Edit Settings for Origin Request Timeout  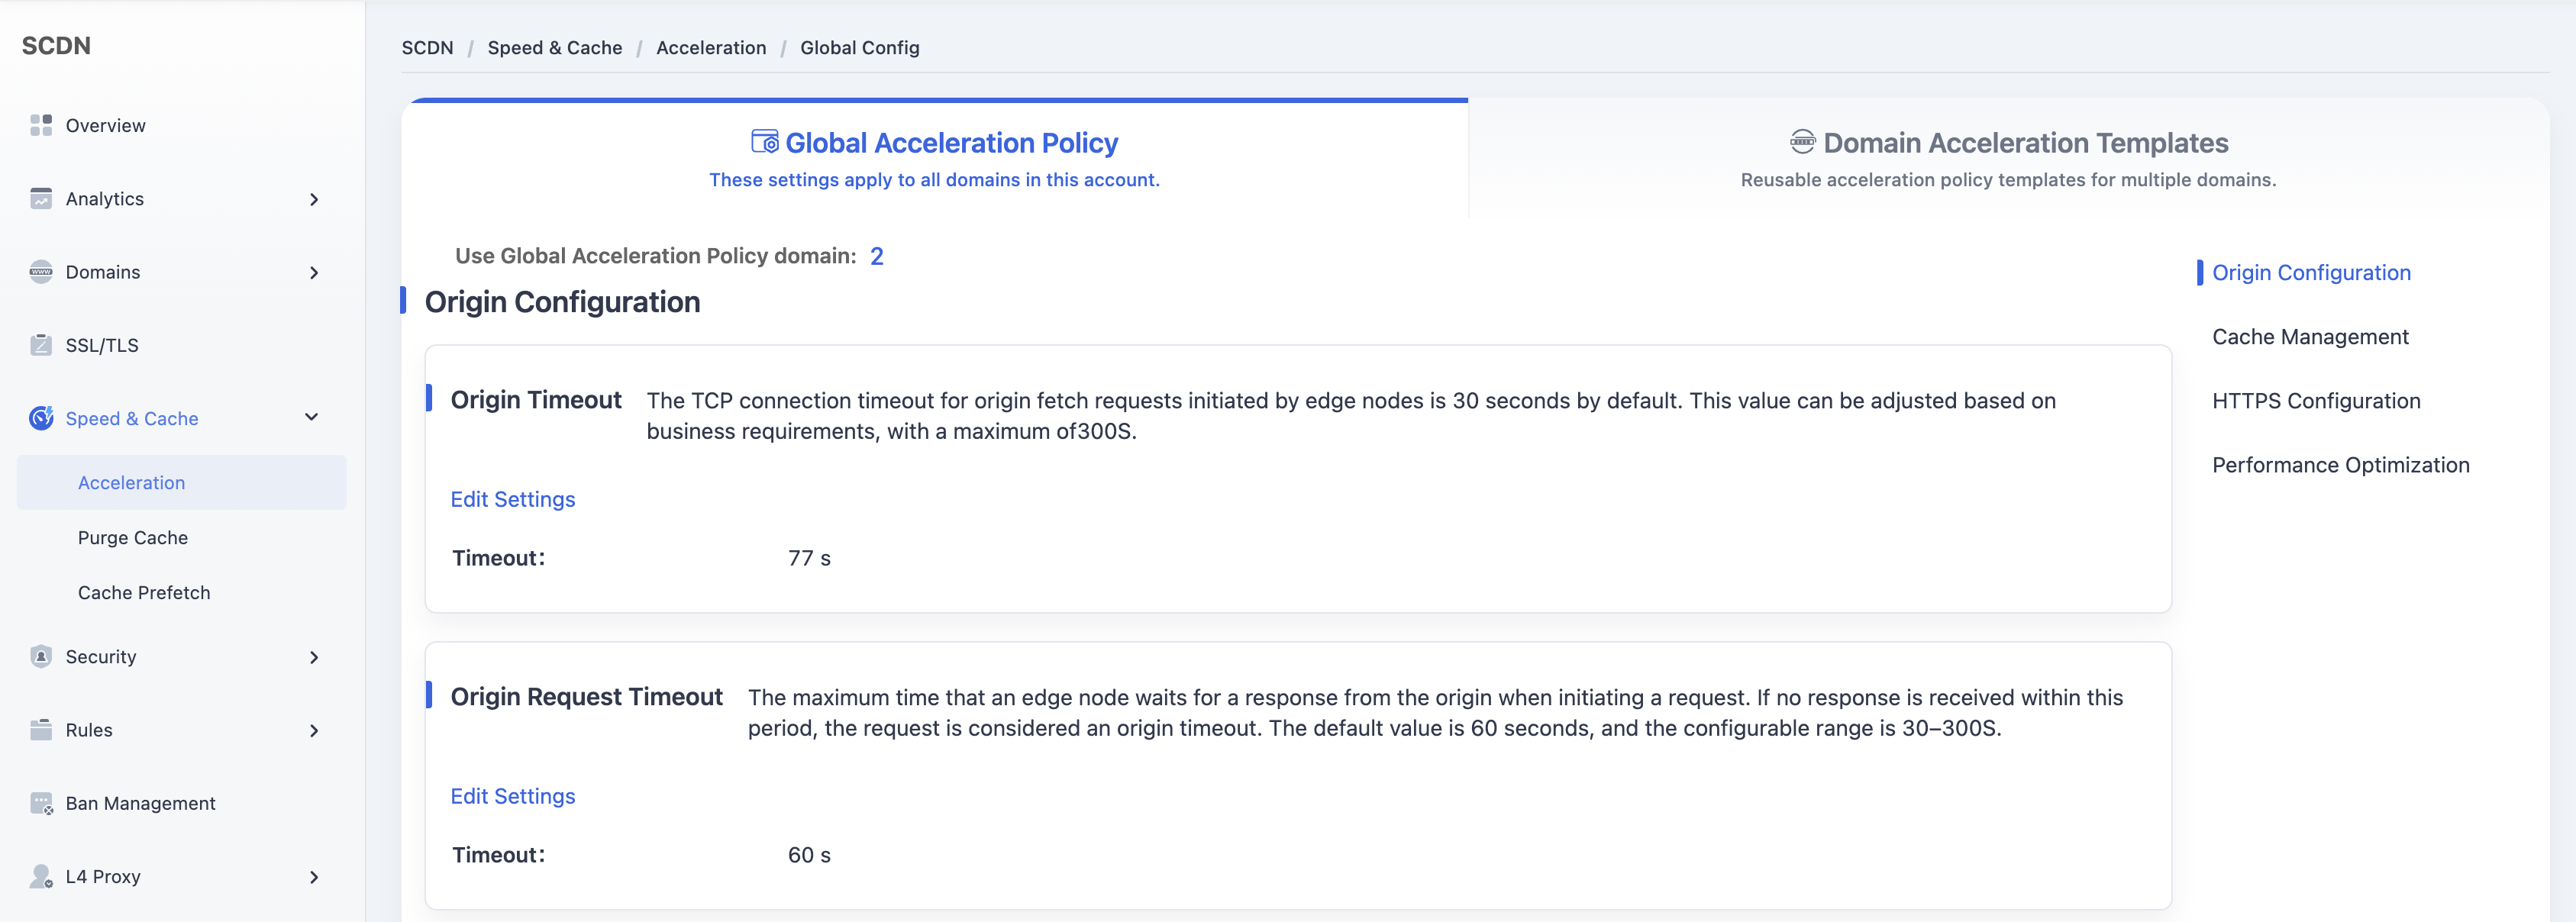click(x=513, y=796)
